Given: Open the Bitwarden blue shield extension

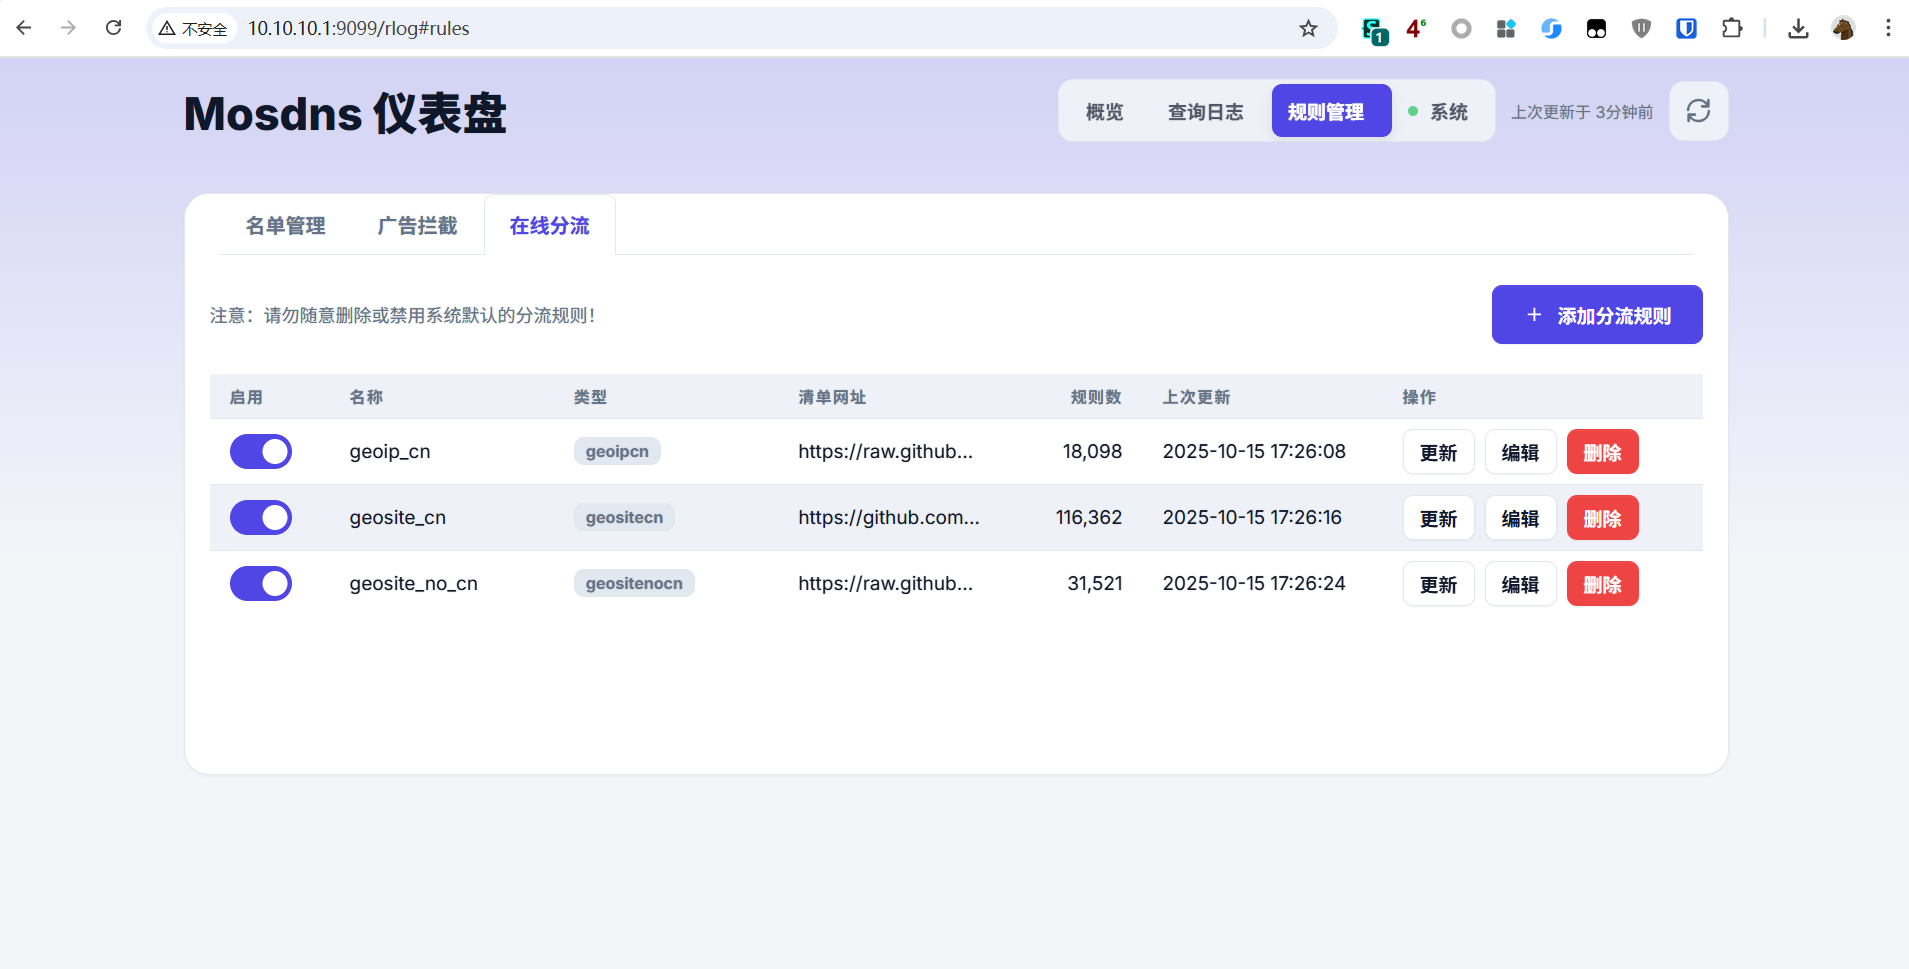Looking at the screenshot, I should pos(1686,28).
